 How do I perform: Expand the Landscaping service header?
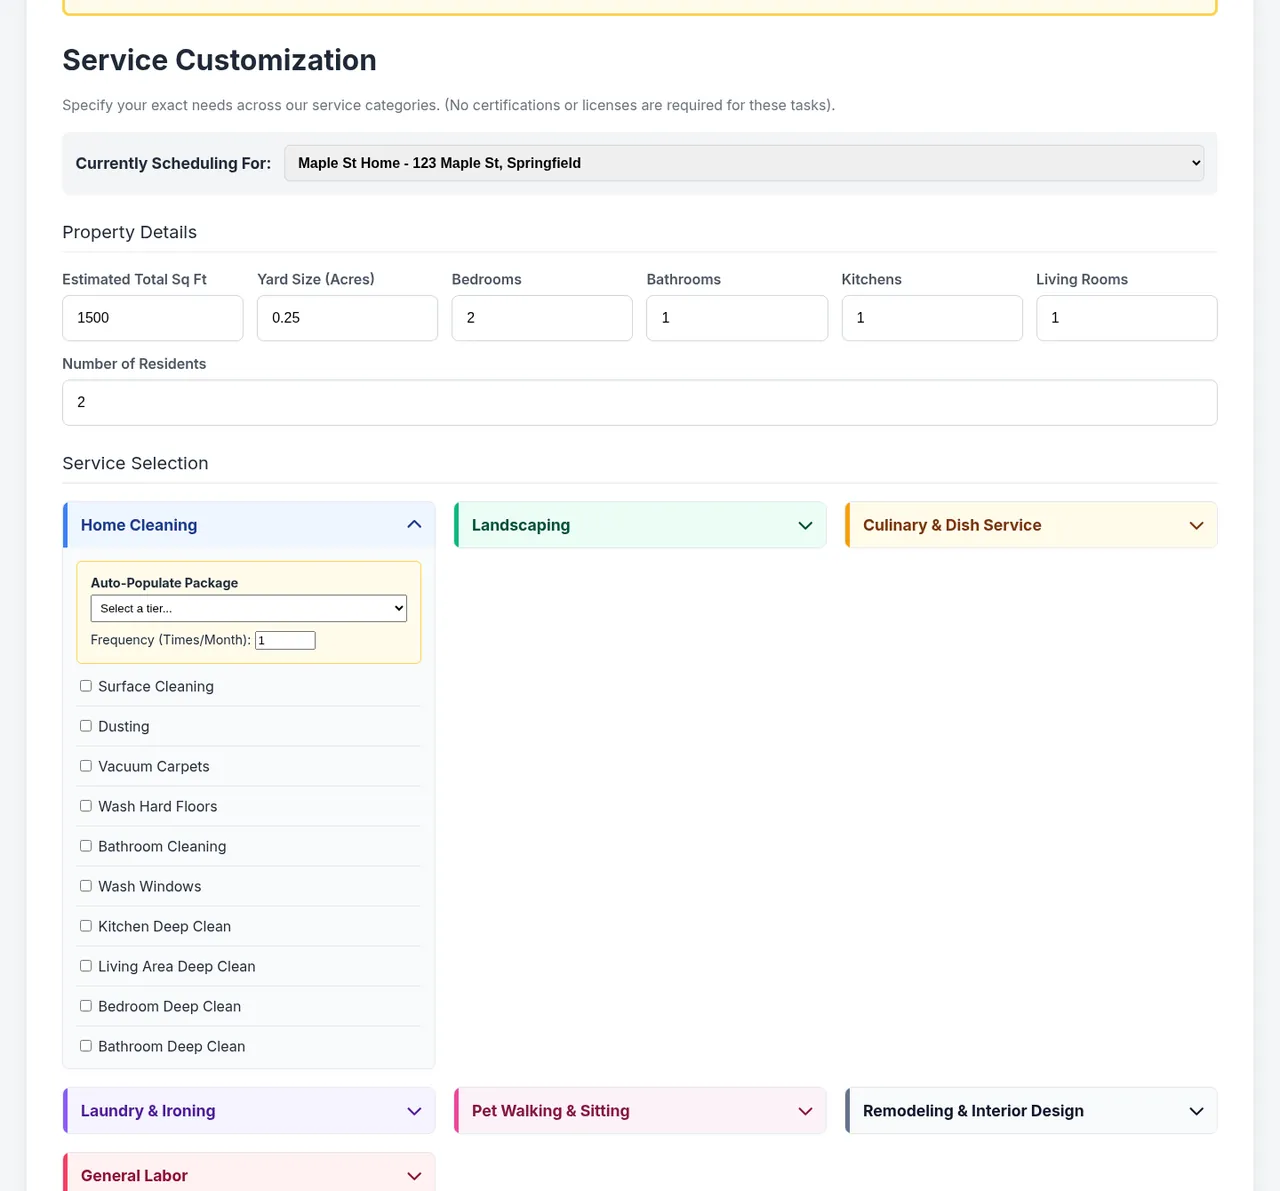[x=640, y=525]
